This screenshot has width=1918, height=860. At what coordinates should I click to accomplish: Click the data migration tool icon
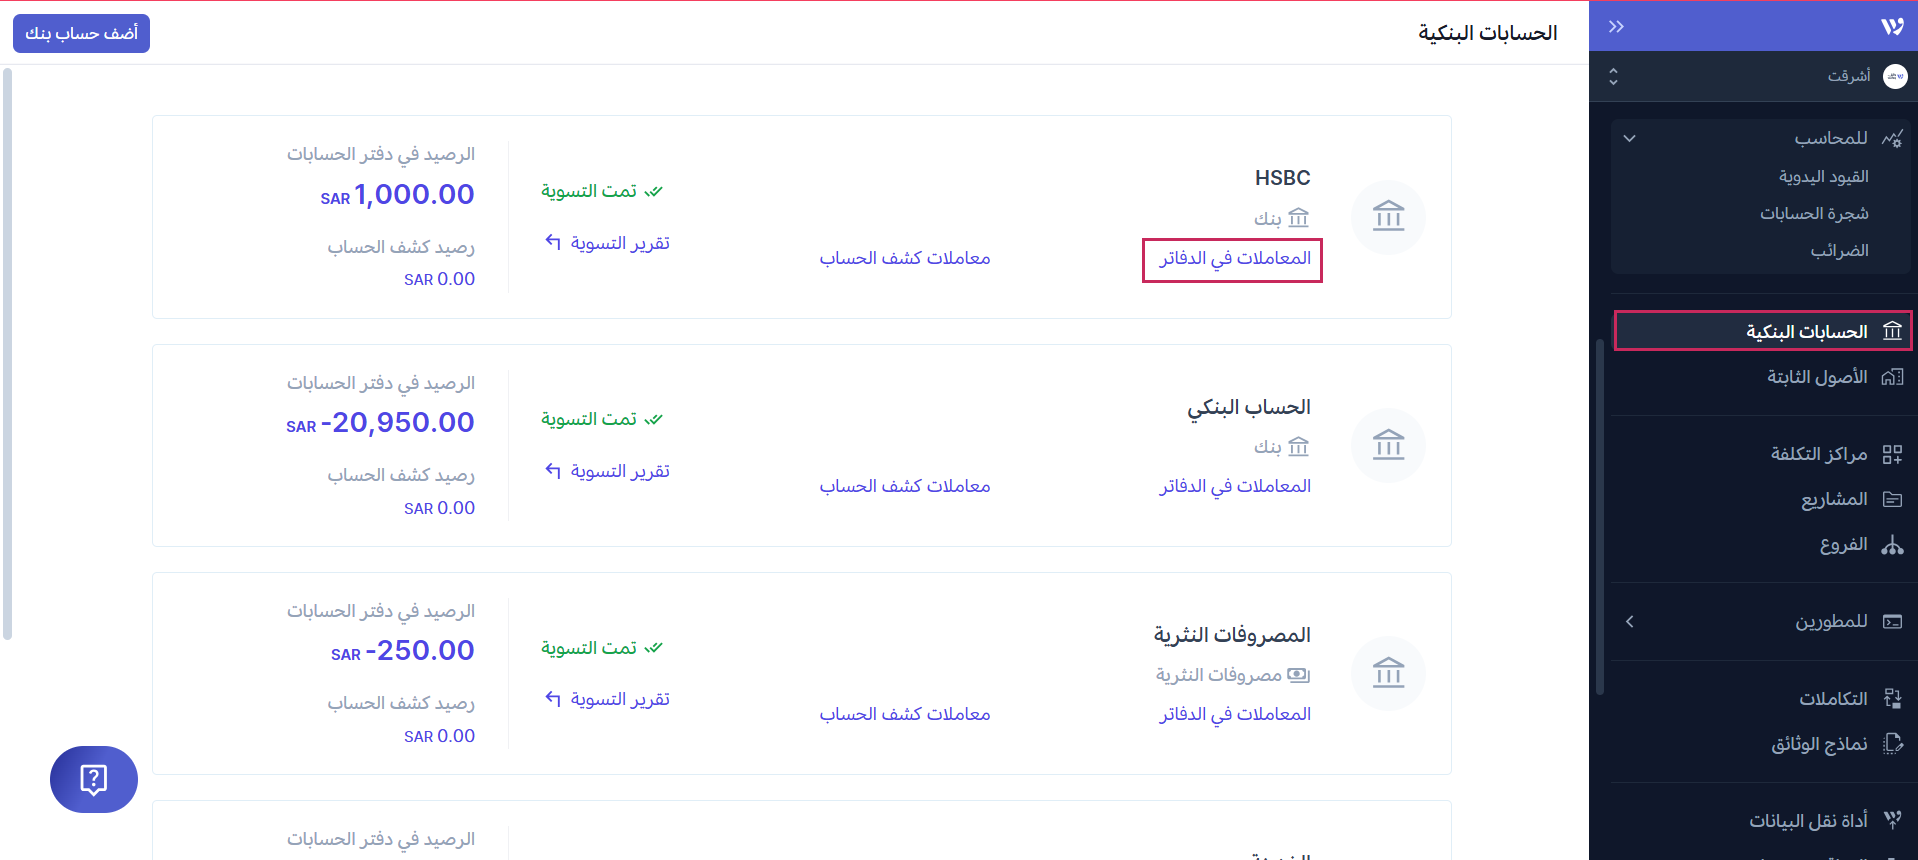(1892, 820)
